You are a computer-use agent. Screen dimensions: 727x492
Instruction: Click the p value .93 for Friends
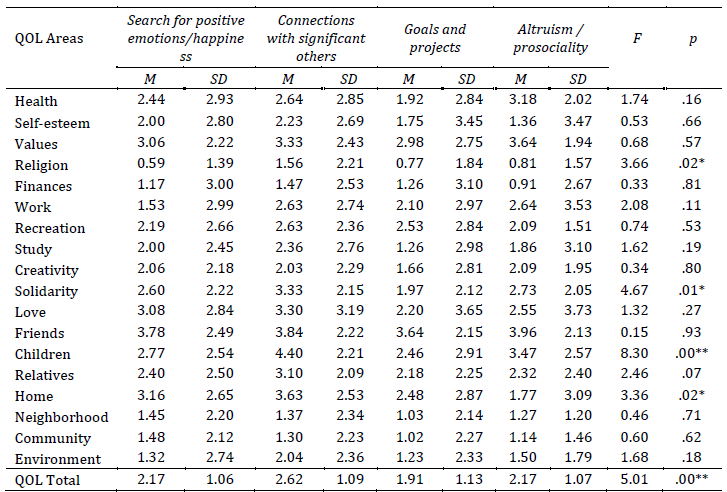click(x=689, y=333)
